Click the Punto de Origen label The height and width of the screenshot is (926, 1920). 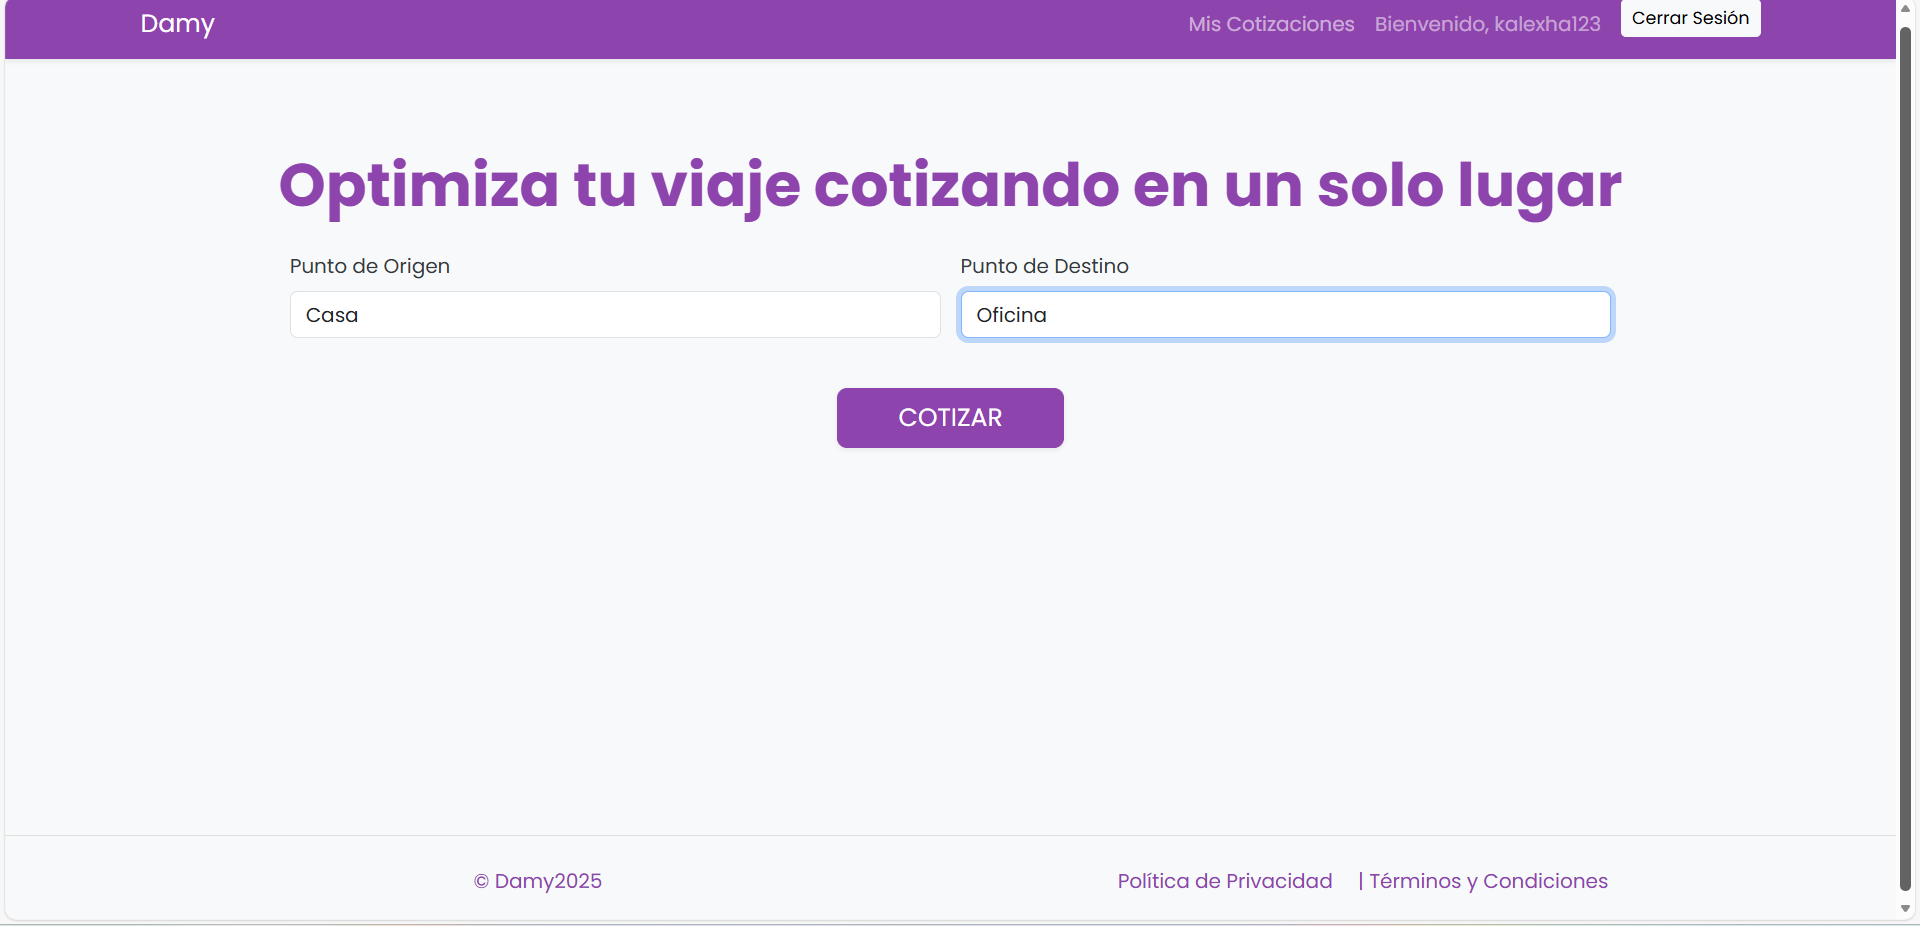click(370, 266)
